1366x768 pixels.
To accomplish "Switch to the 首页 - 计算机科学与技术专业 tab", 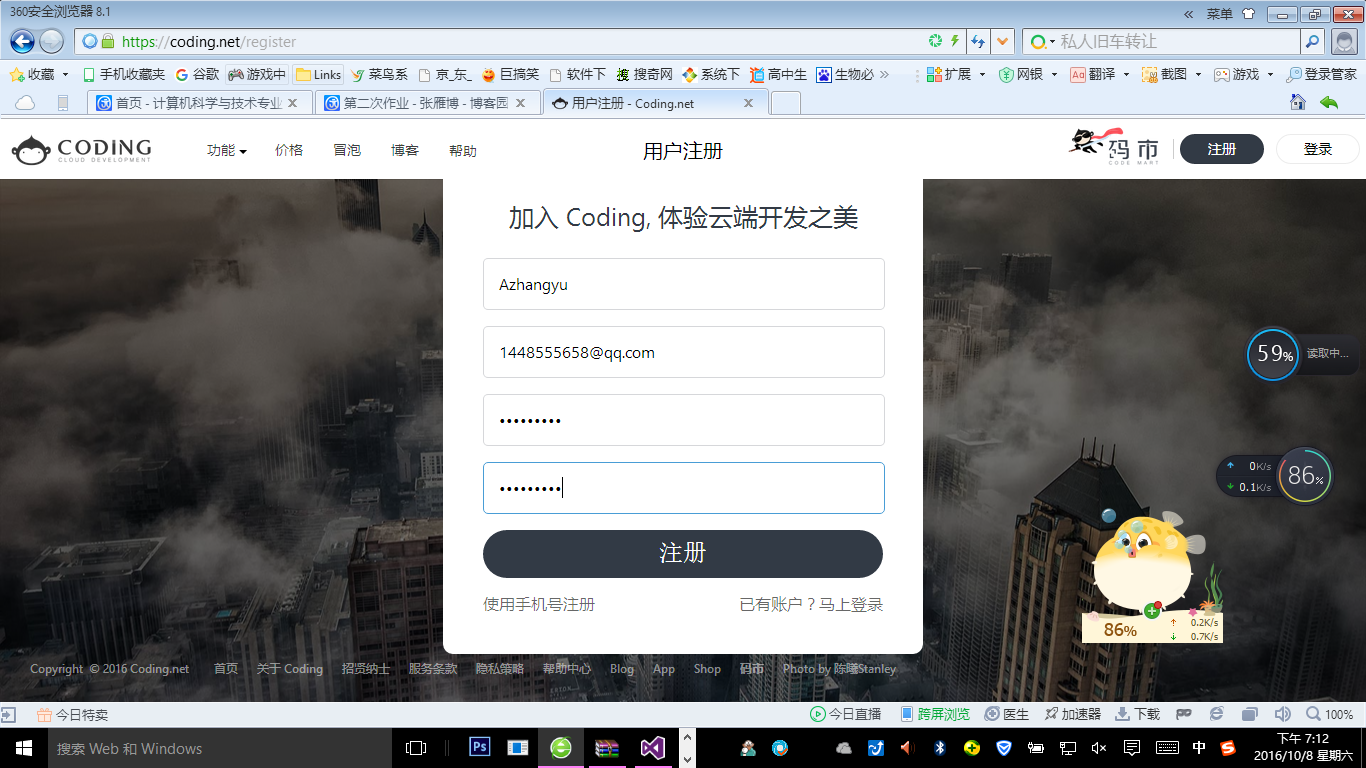I will click(199, 103).
